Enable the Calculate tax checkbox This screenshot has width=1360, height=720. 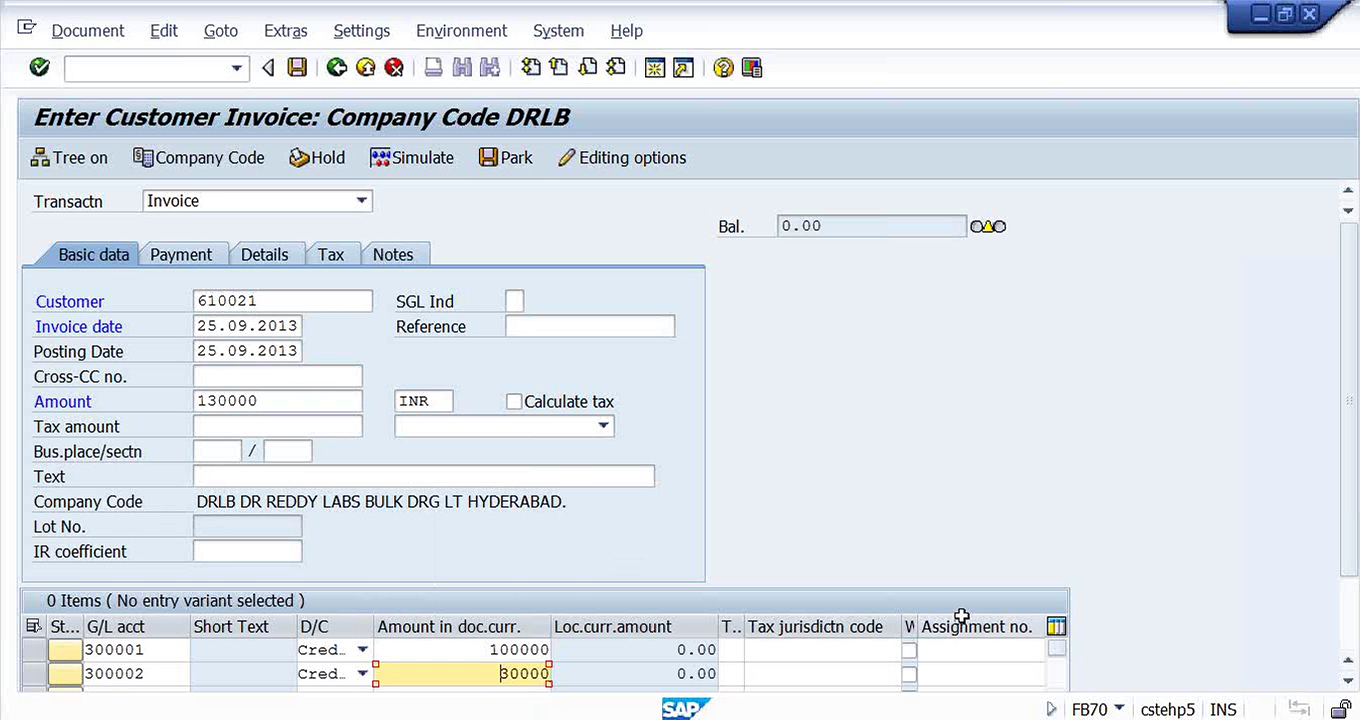click(x=514, y=402)
